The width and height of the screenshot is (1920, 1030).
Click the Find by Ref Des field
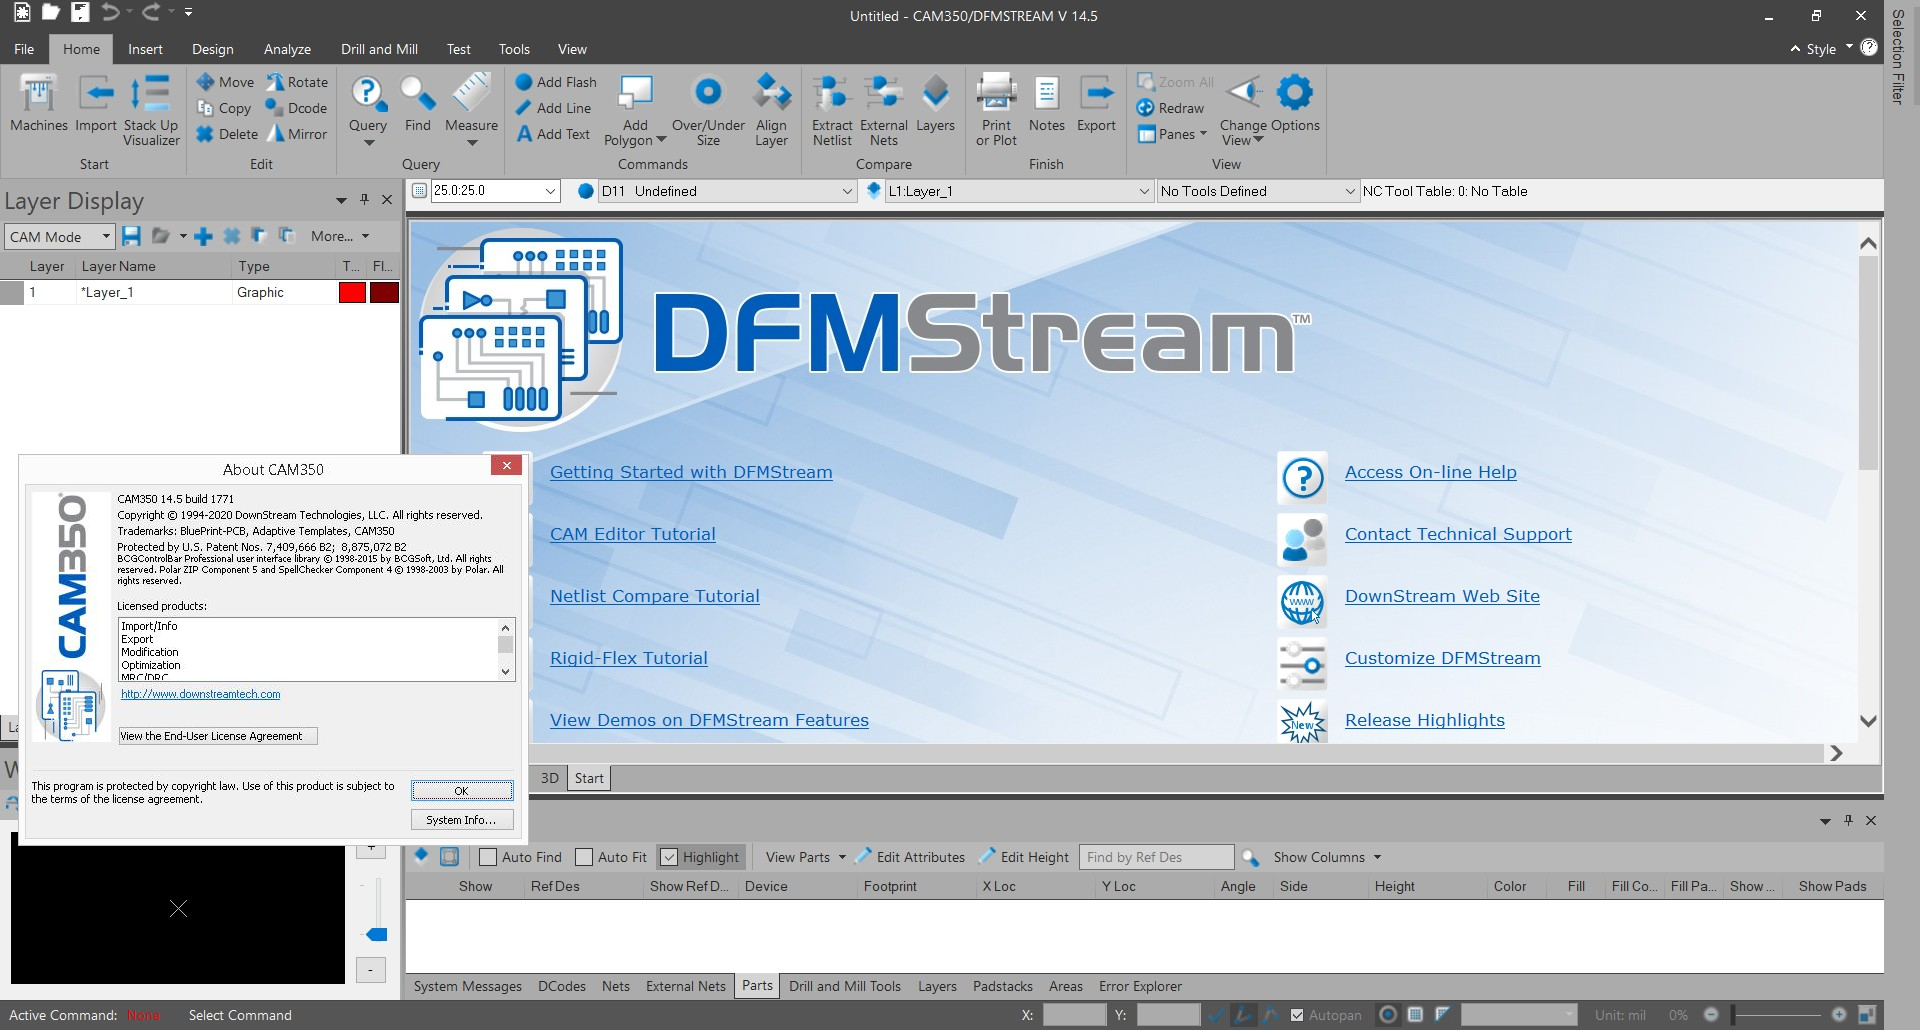click(x=1158, y=857)
